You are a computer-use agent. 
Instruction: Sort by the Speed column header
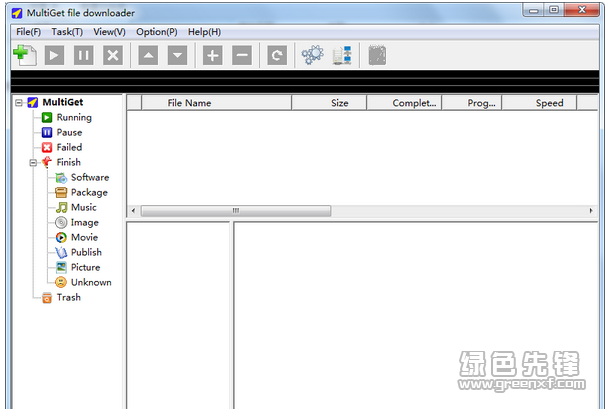click(539, 103)
